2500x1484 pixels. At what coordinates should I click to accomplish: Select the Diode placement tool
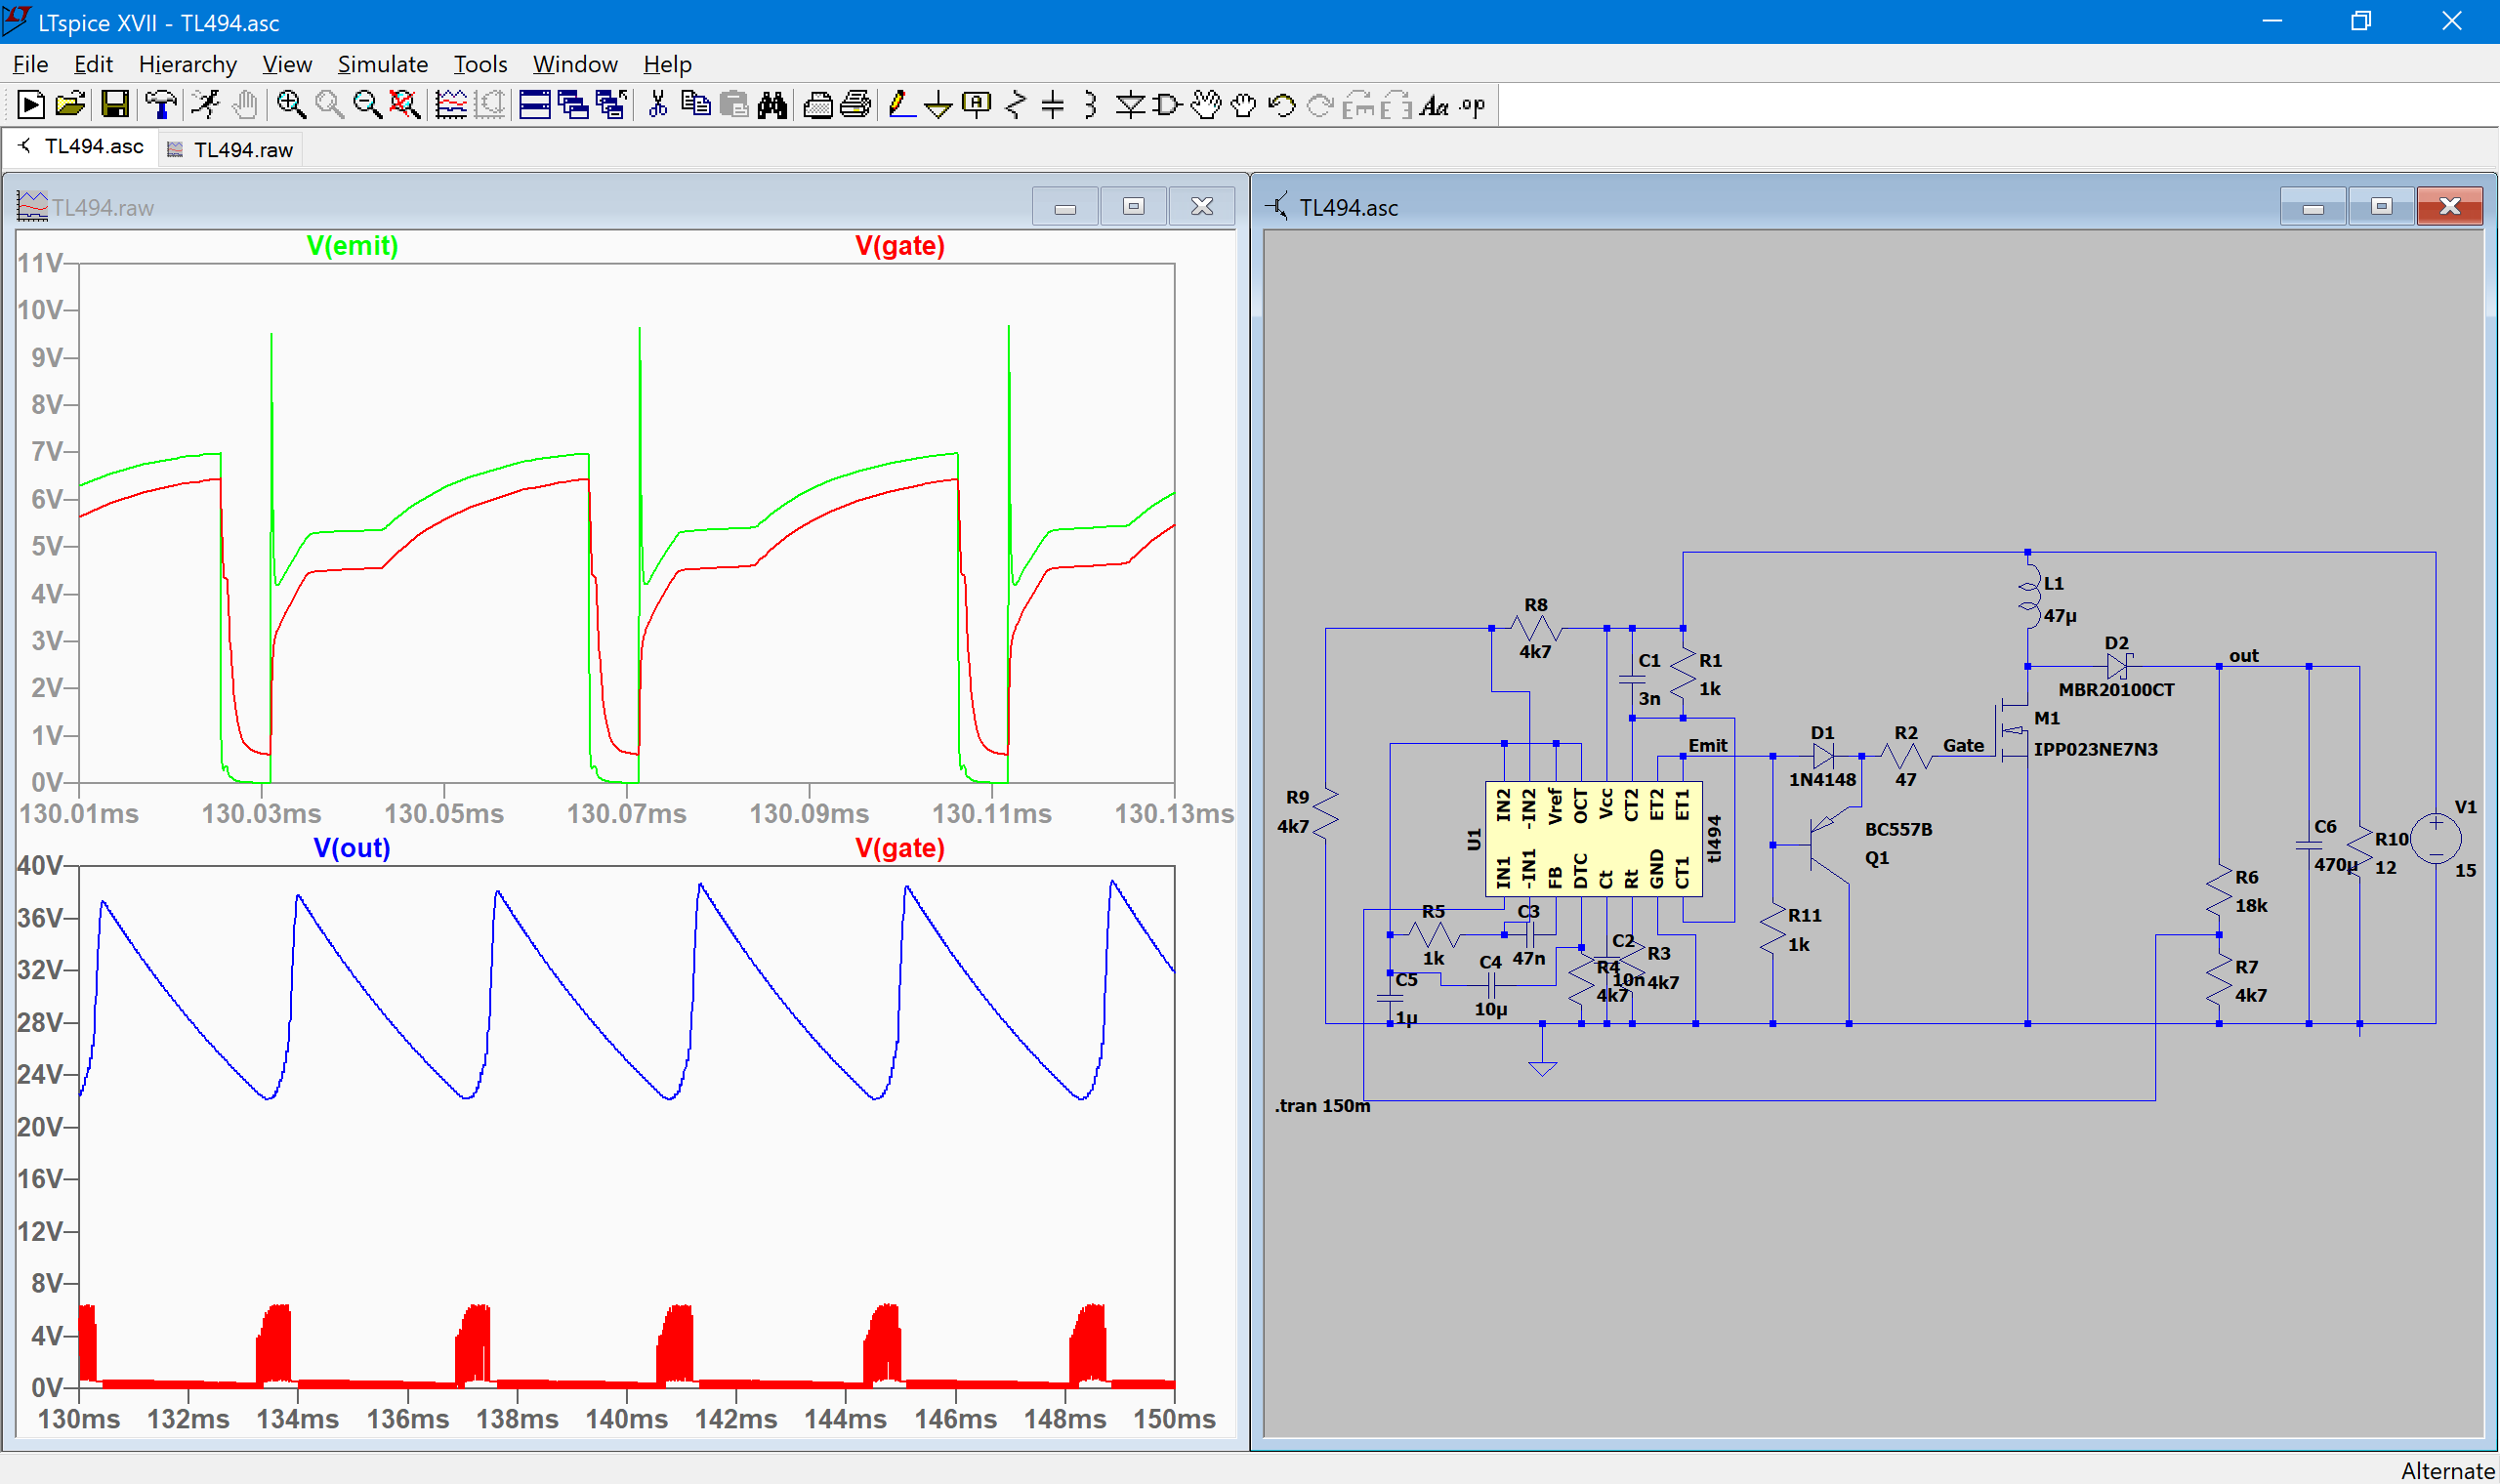pyautogui.click(x=1130, y=105)
